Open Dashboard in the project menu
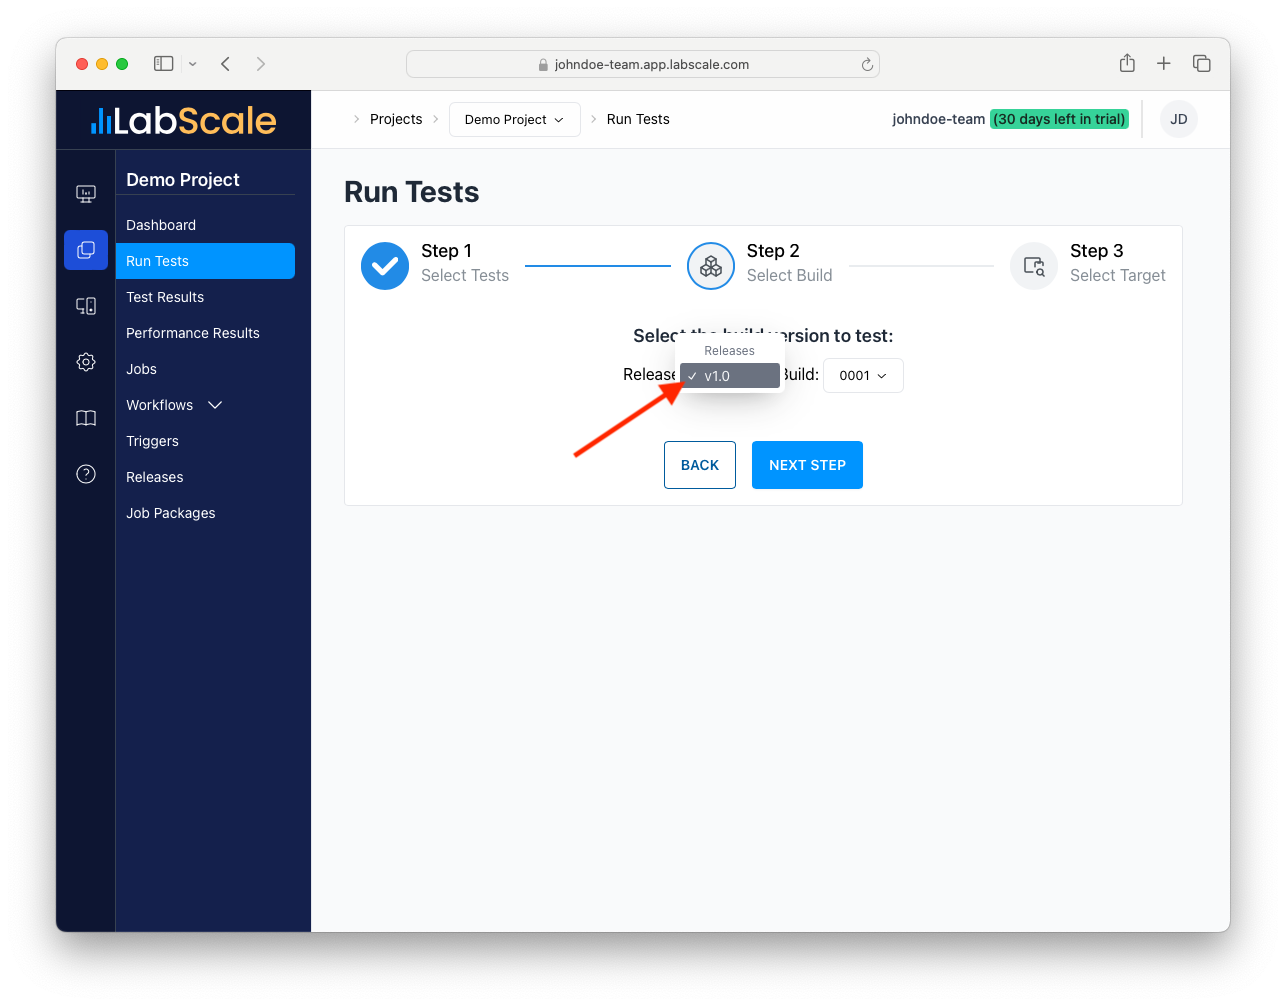Image resolution: width=1286 pixels, height=1006 pixels. tap(205, 225)
